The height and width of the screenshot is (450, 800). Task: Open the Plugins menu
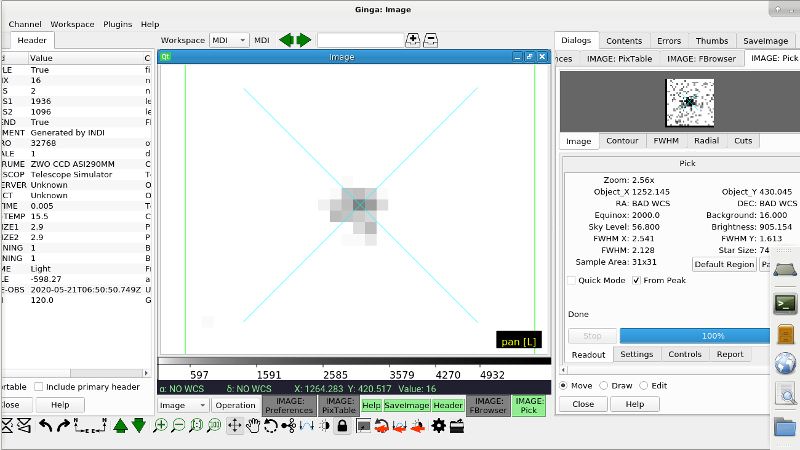(x=116, y=23)
